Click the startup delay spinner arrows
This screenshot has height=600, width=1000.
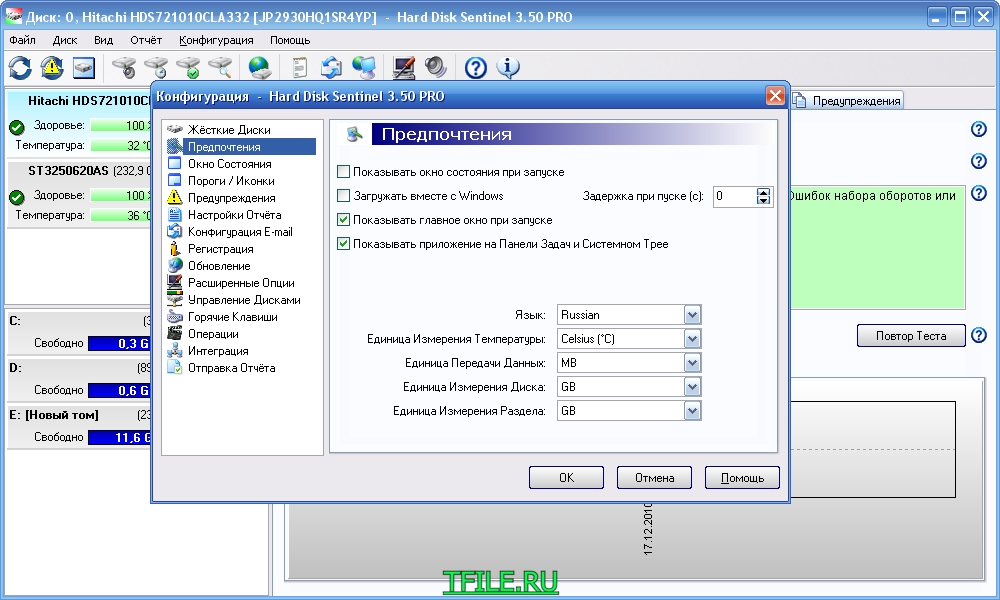(763, 196)
